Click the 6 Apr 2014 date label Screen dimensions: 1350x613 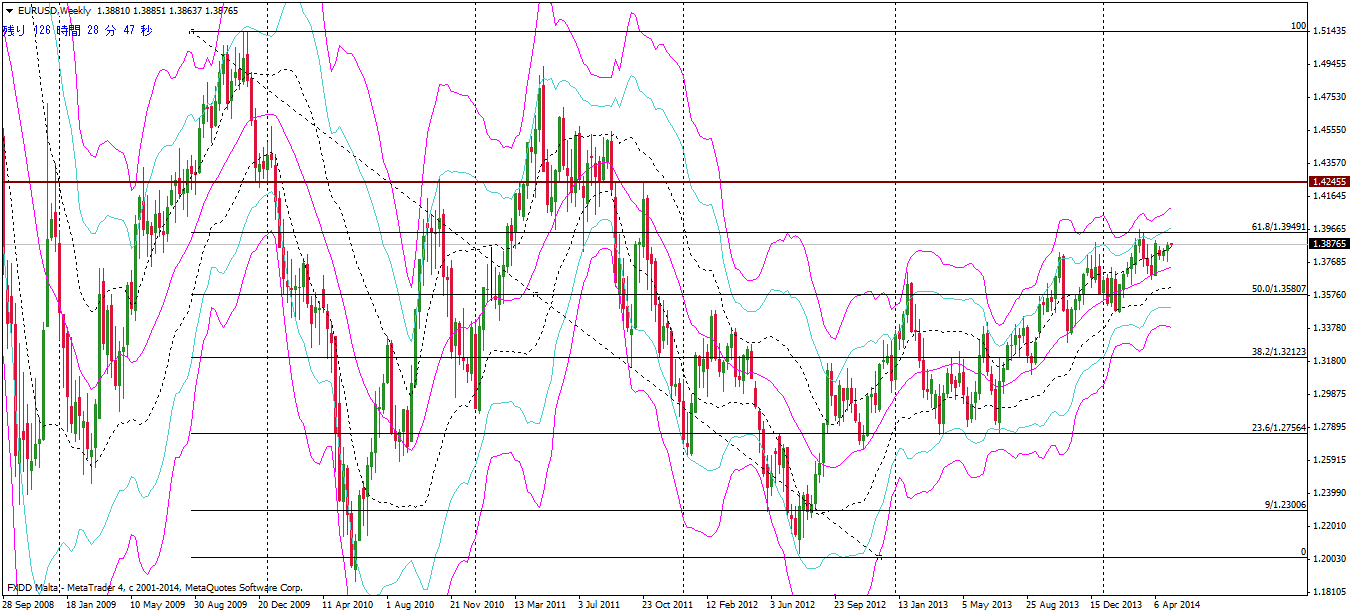[1177, 605]
